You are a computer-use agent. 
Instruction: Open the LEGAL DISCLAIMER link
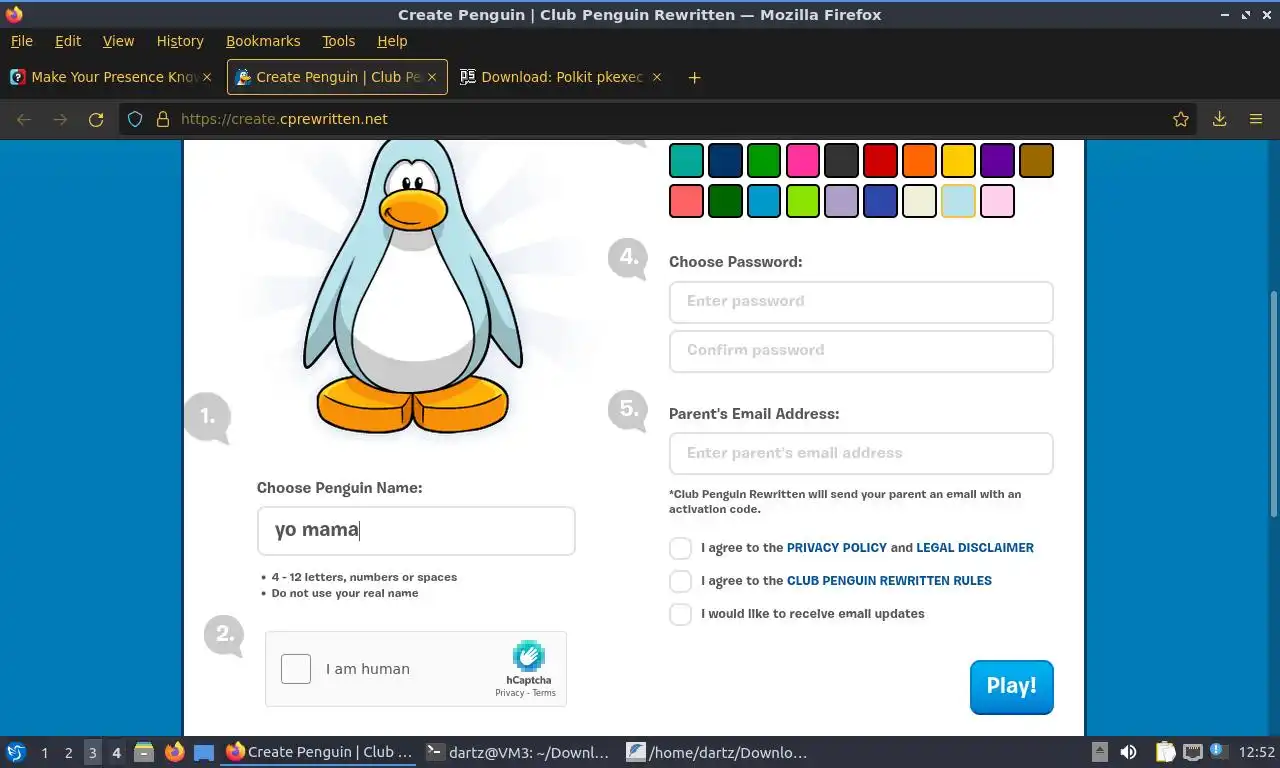(975, 548)
